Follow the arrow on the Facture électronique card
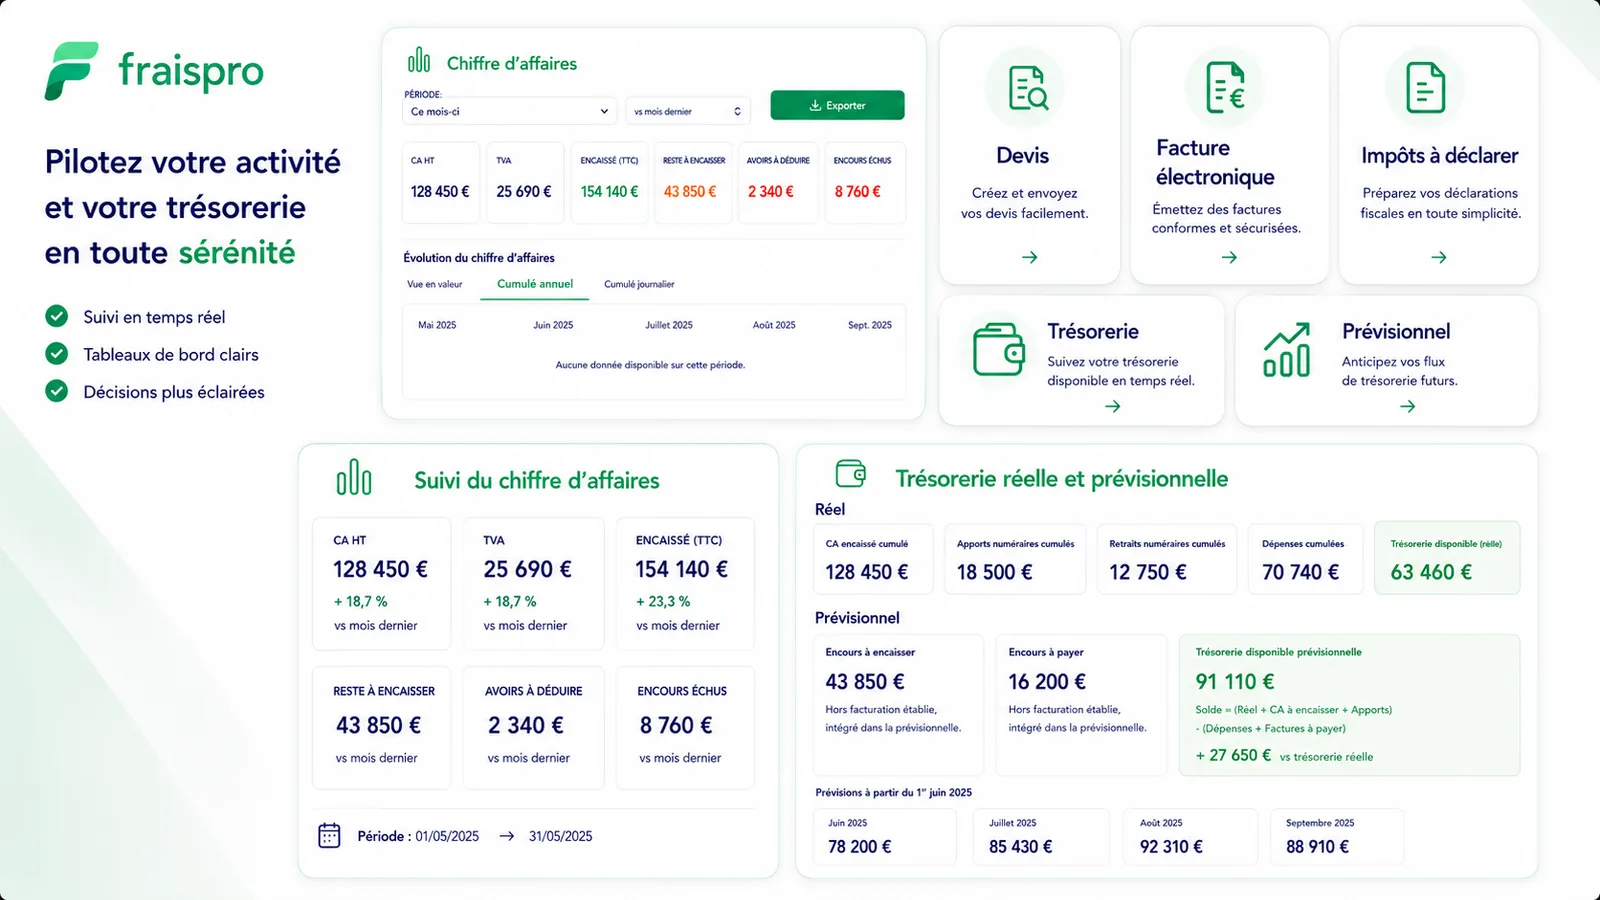The image size is (1600, 900). pos(1229,257)
